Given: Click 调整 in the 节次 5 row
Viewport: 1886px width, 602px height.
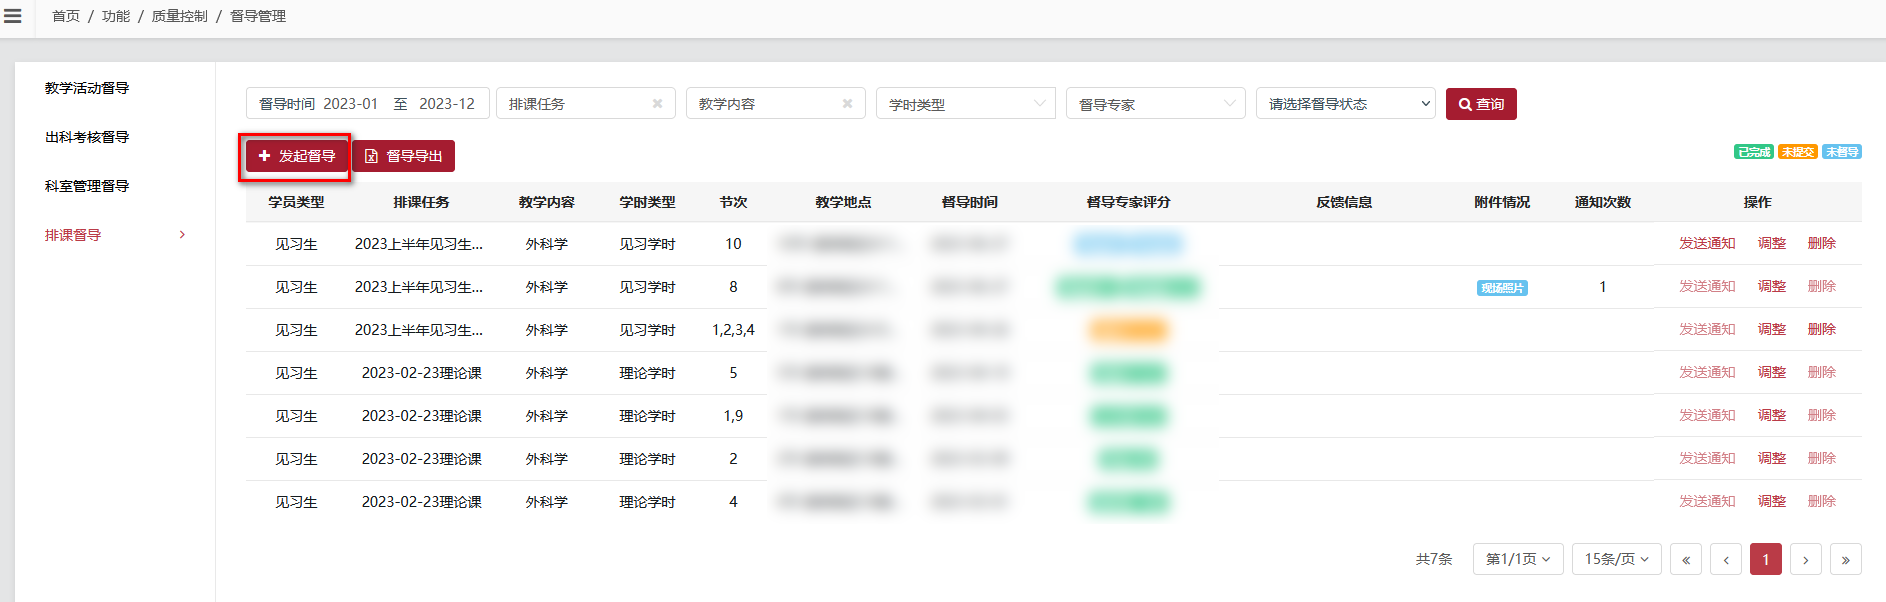Looking at the screenshot, I should pos(1772,372).
